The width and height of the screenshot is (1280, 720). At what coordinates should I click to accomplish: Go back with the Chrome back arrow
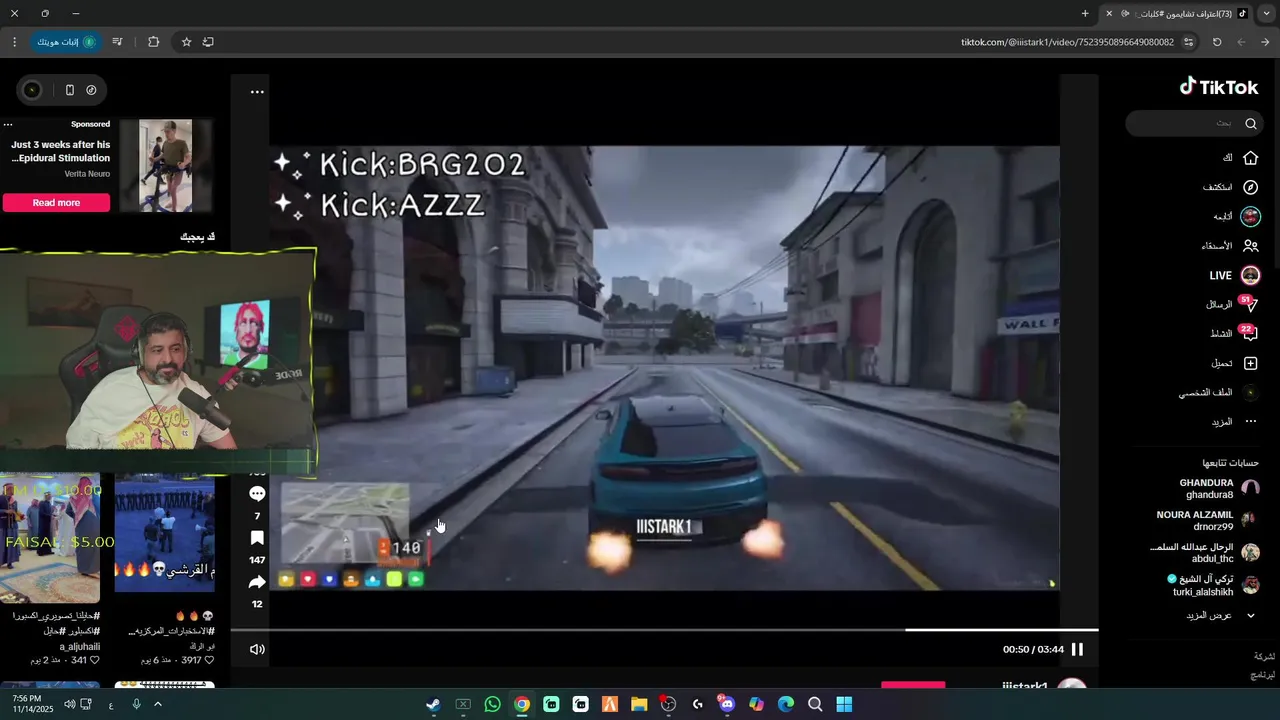(1265, 42)
